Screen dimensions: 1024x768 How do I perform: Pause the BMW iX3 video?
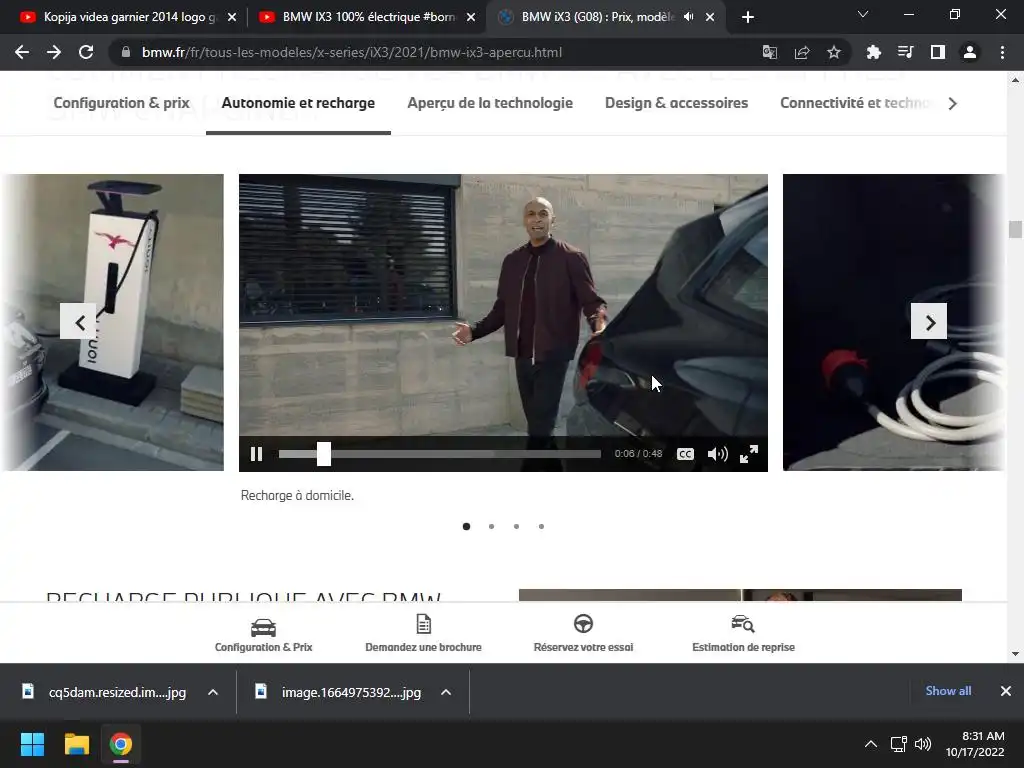click(256, 454)
